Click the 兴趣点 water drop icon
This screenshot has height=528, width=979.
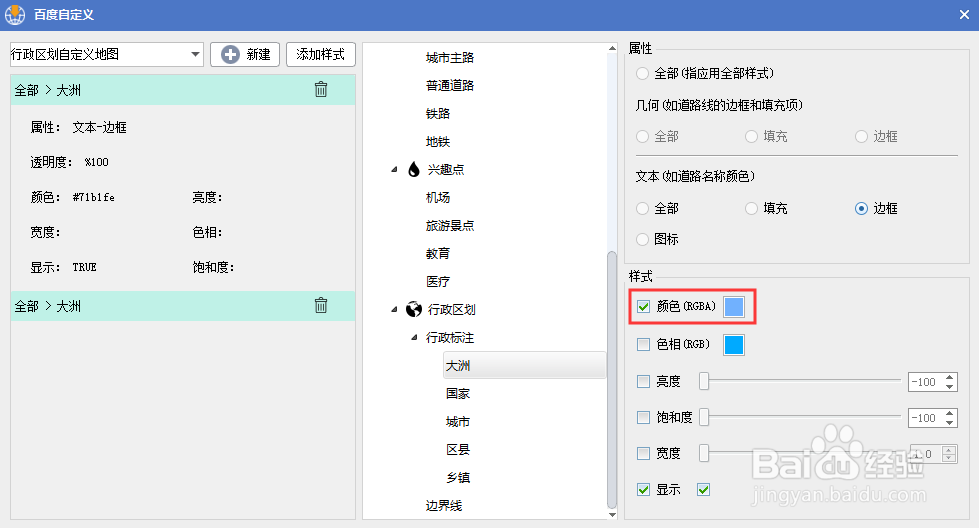(x=413, y=169)
